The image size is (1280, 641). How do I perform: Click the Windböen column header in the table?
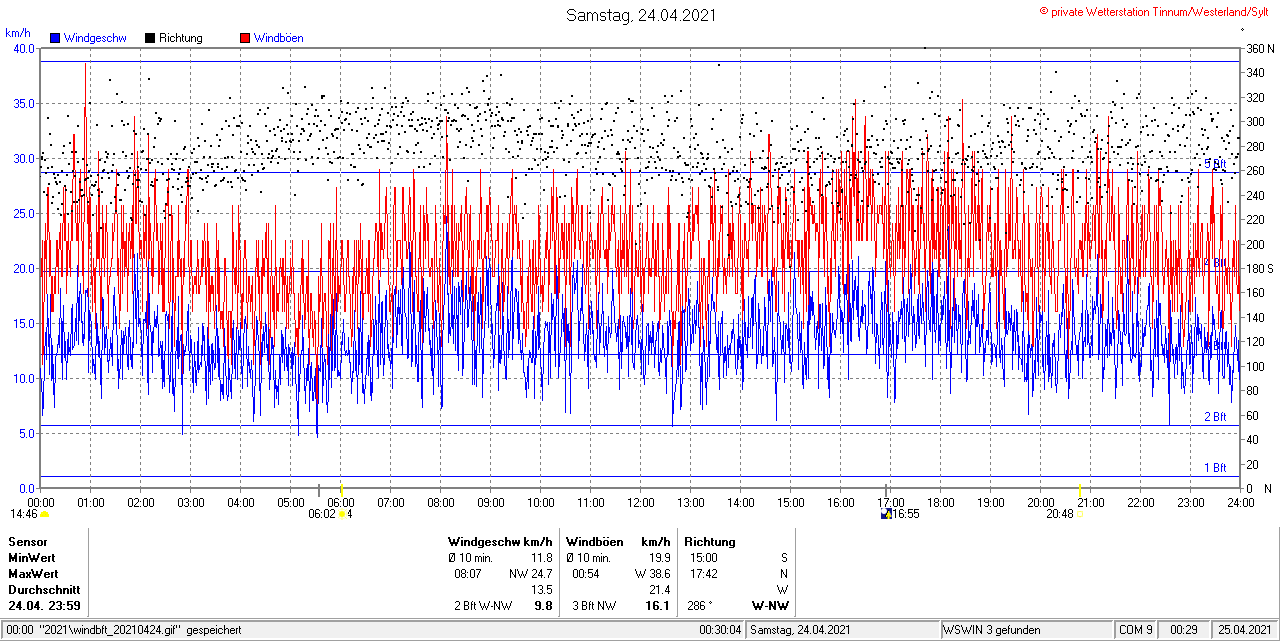tap(594, 542)
